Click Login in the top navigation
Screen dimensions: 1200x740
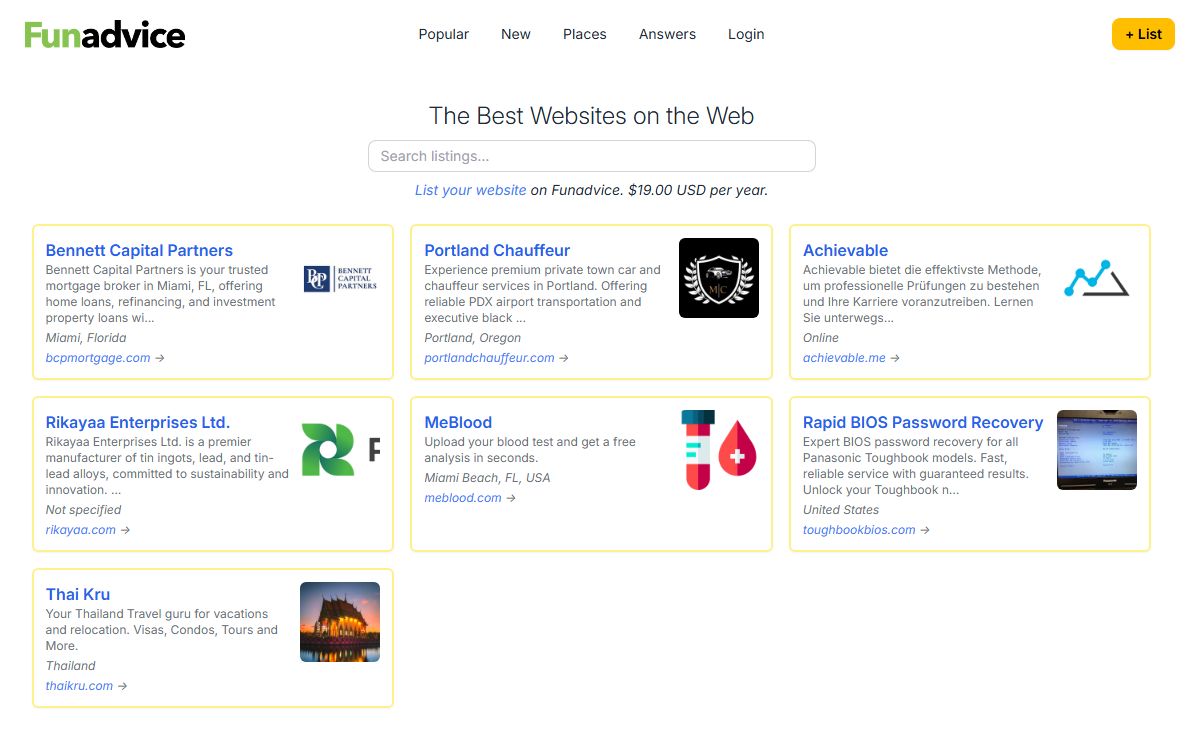pyautogui.click(x=746, y=34)
